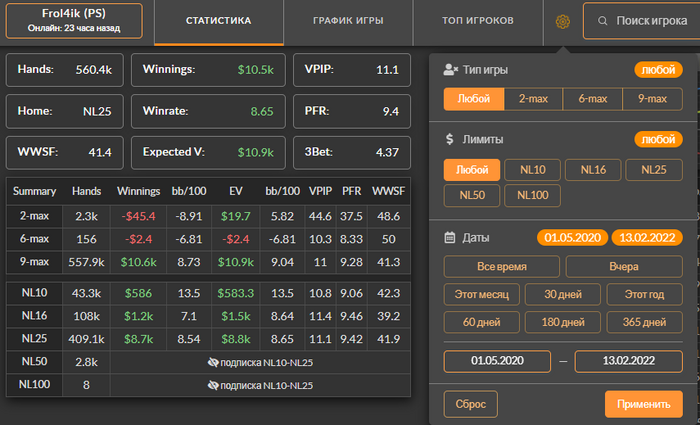Select the 9-max game type

click(653, 99)
